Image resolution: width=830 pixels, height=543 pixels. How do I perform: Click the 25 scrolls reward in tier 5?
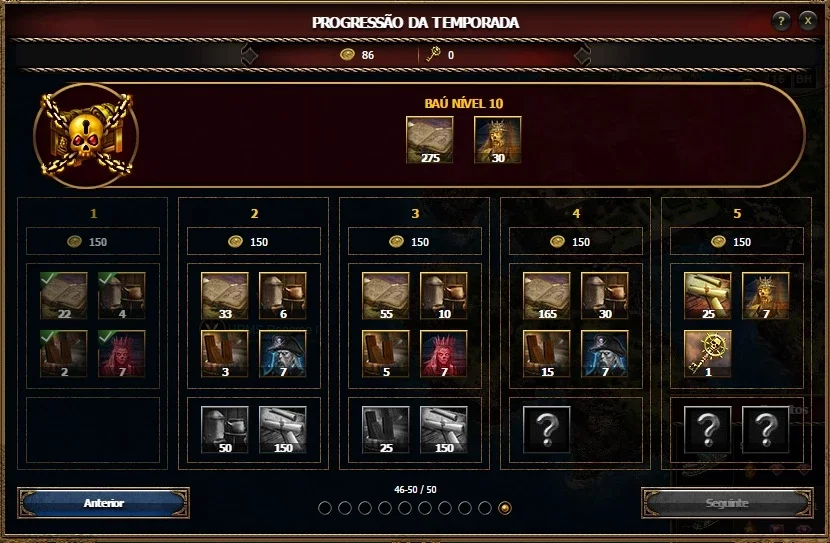pyautogui.click(x=708, y=295)
